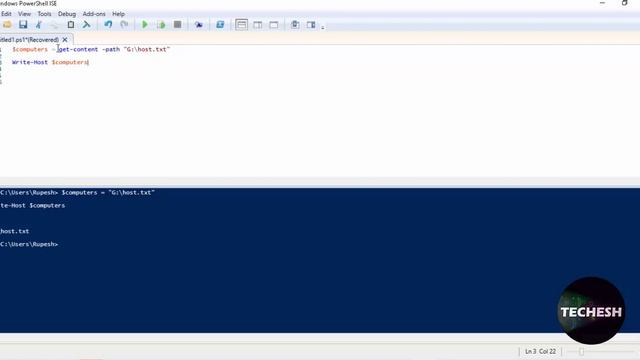This screenshot has height=360, width=640.
Task: Click host.txt output line in console
Action: pyautogui.click(x=15, y=231)
